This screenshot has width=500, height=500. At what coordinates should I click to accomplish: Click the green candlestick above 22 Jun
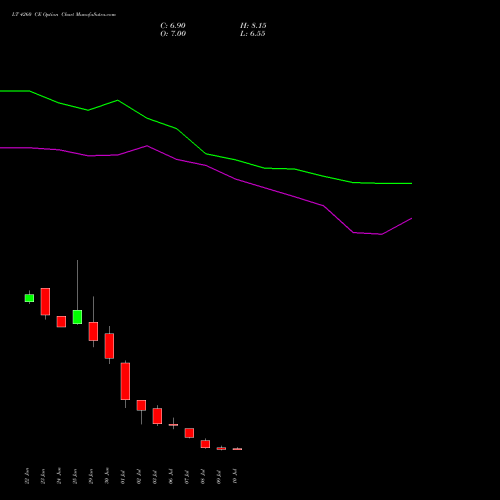pos(29,298)
